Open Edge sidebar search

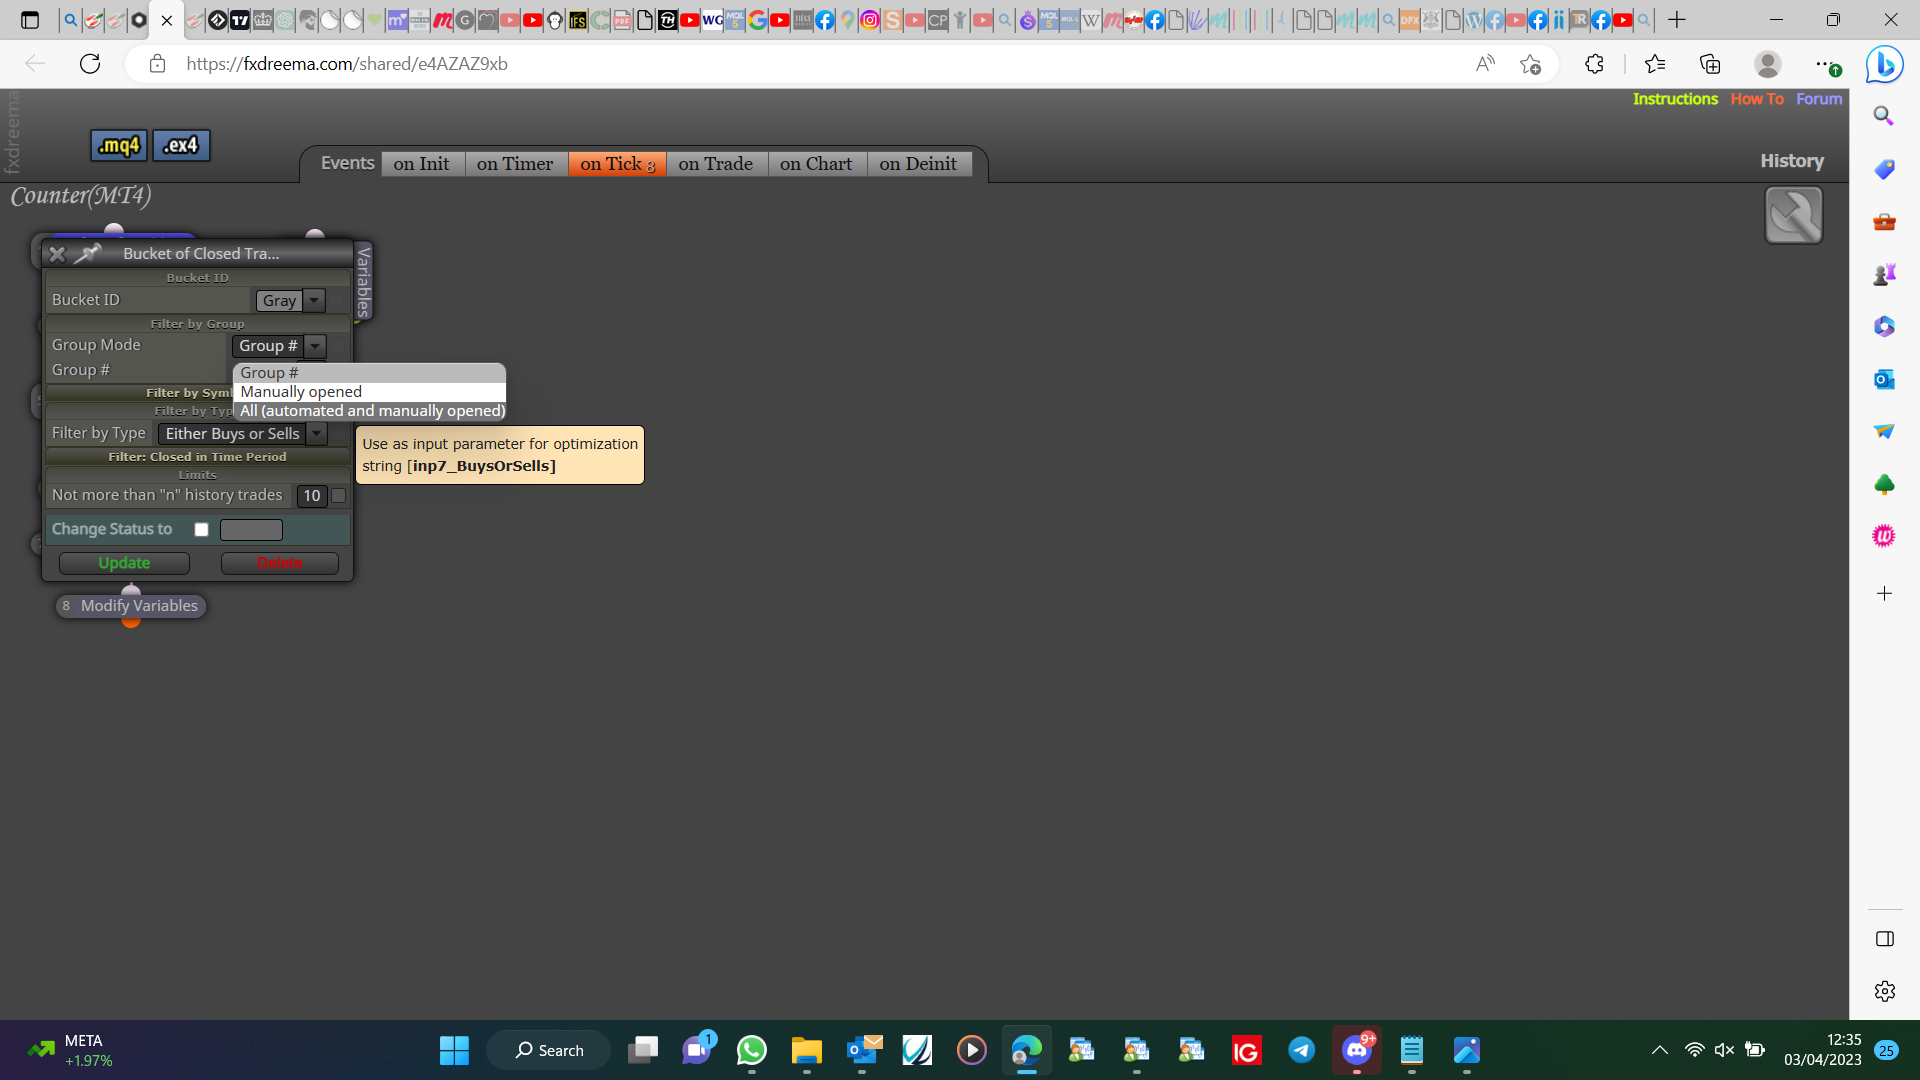[x=1884, y=116]
